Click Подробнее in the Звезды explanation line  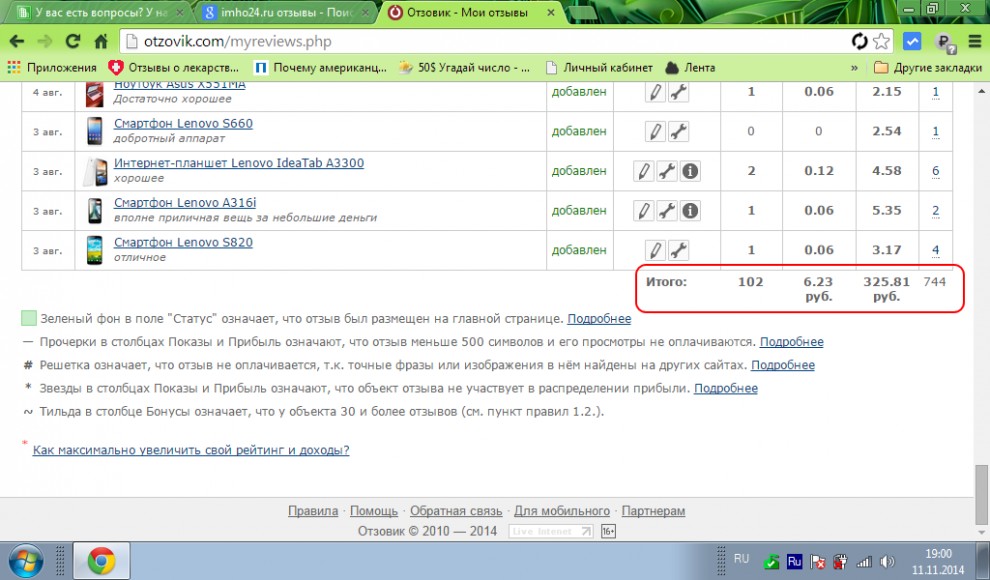click(726, 389)
